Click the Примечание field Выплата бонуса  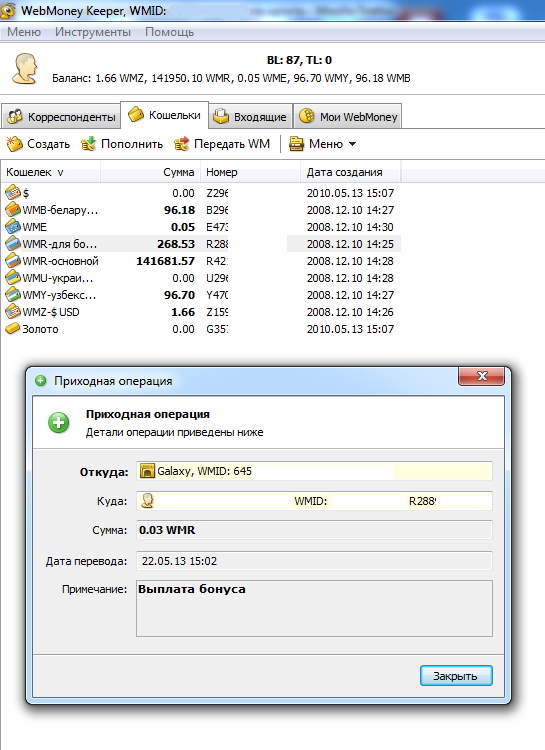[x=314, y=608]
